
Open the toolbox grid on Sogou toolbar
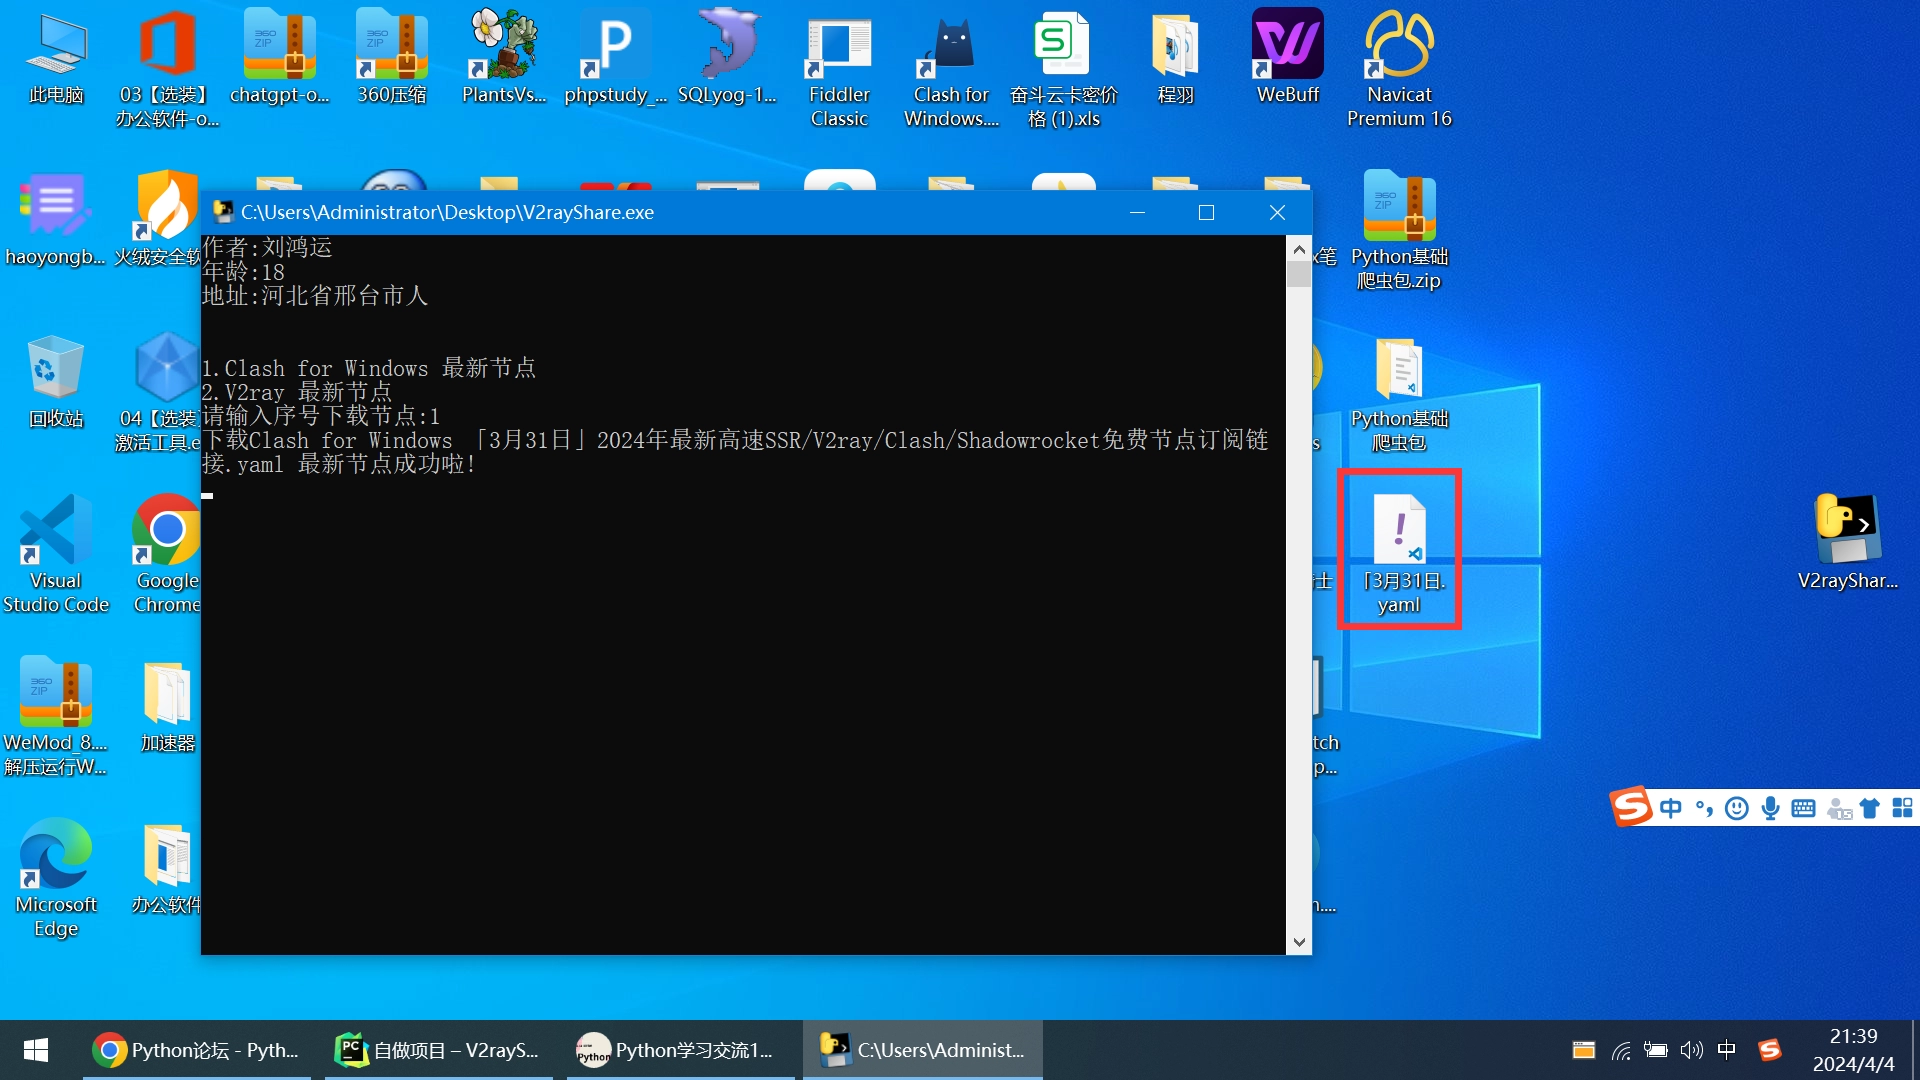[x=1902, y=808]
